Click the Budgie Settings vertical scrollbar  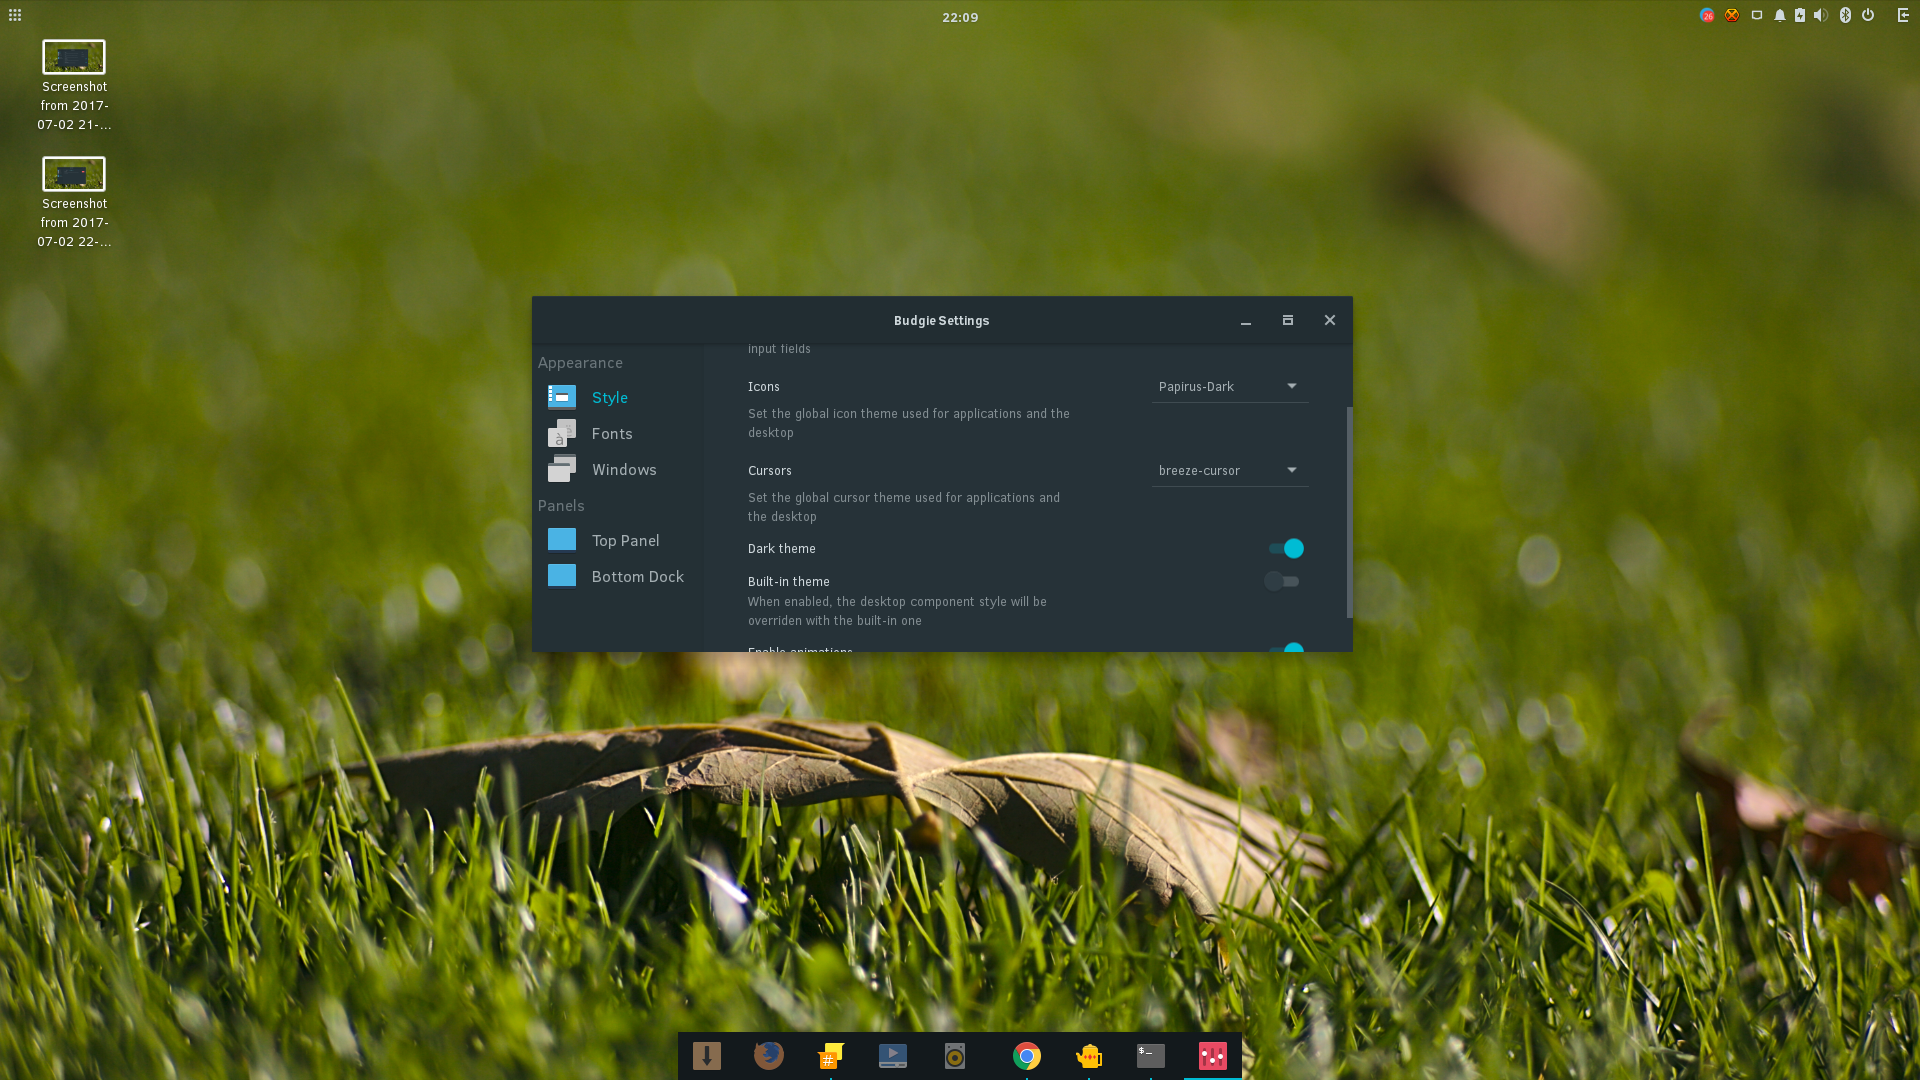point(1349,512)
